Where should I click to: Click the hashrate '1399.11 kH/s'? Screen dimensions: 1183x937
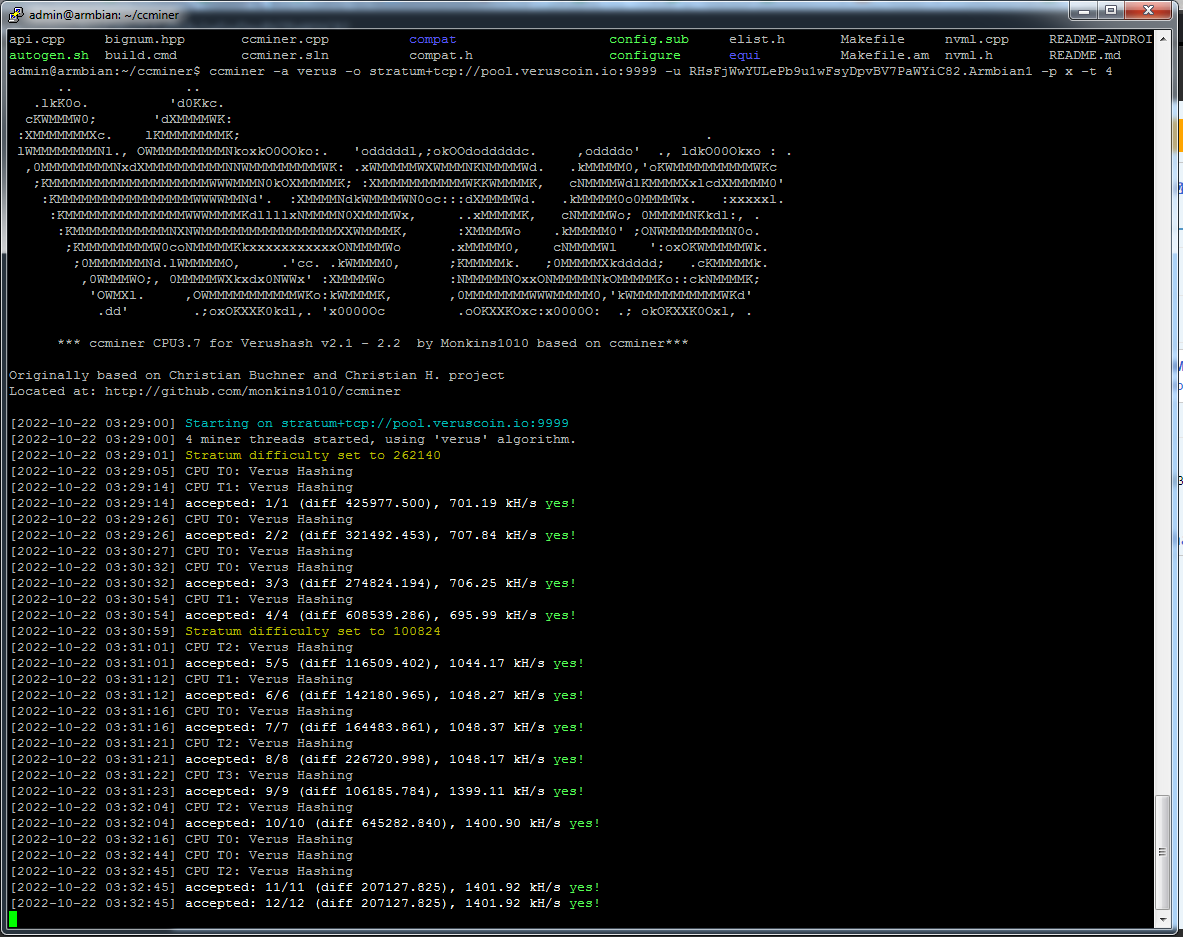[496, 791]
